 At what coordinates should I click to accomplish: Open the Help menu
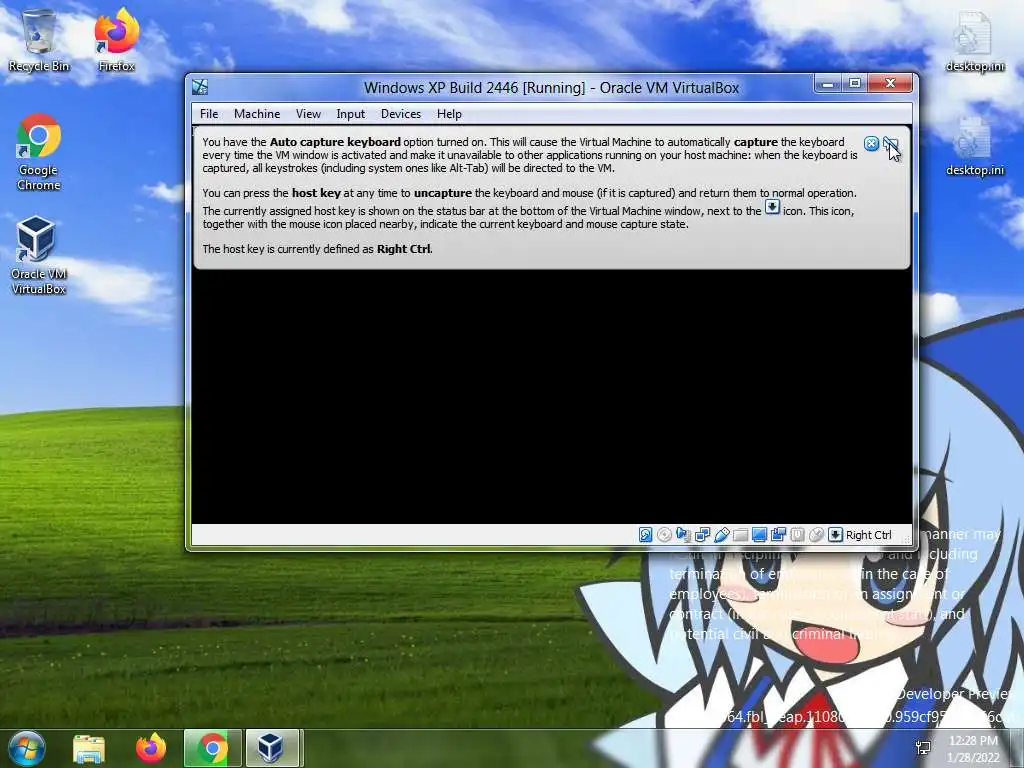coord(449,114)
